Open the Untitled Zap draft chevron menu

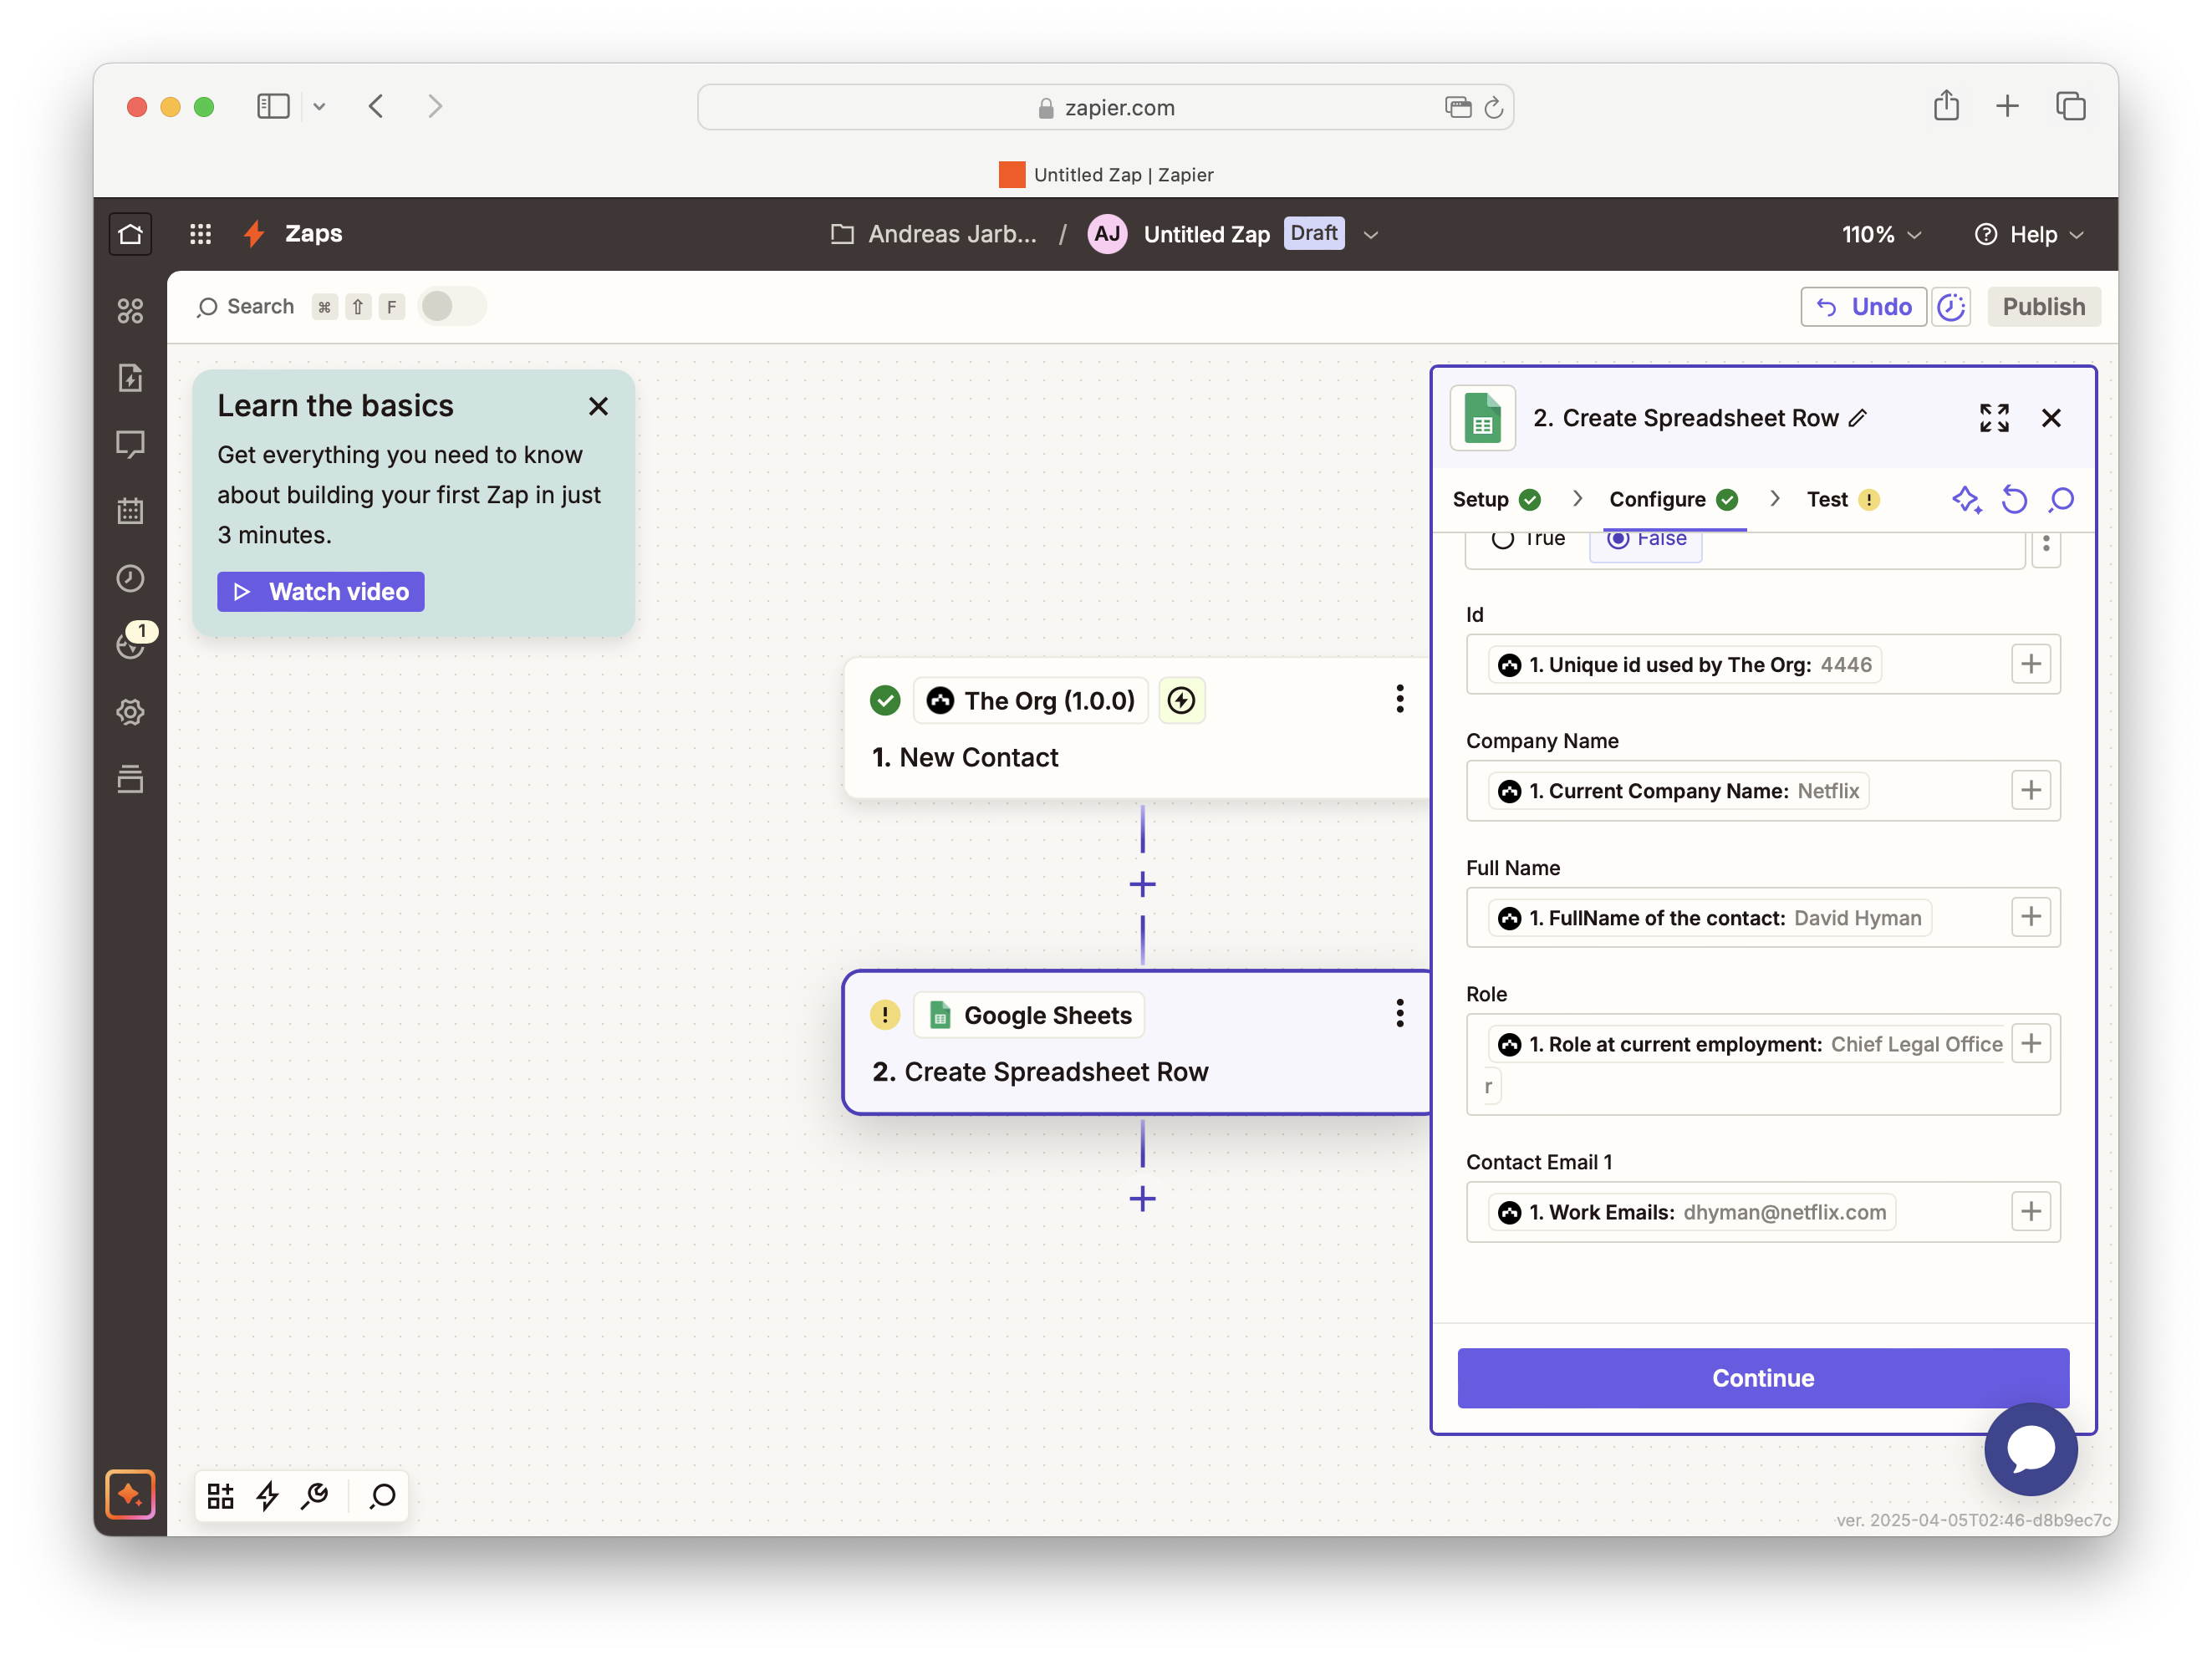(1371, 235)
